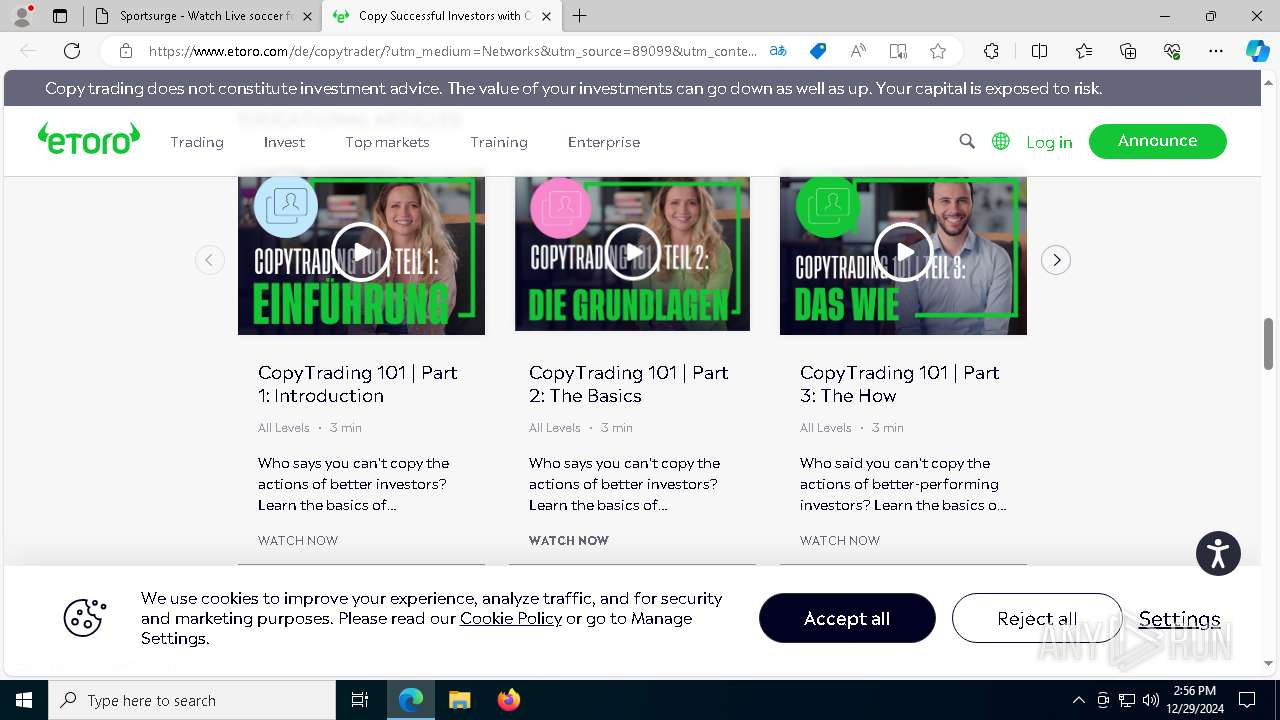Open a new browser tab
The height and width of the screenshot is (720, 1280).
[580, 16]
